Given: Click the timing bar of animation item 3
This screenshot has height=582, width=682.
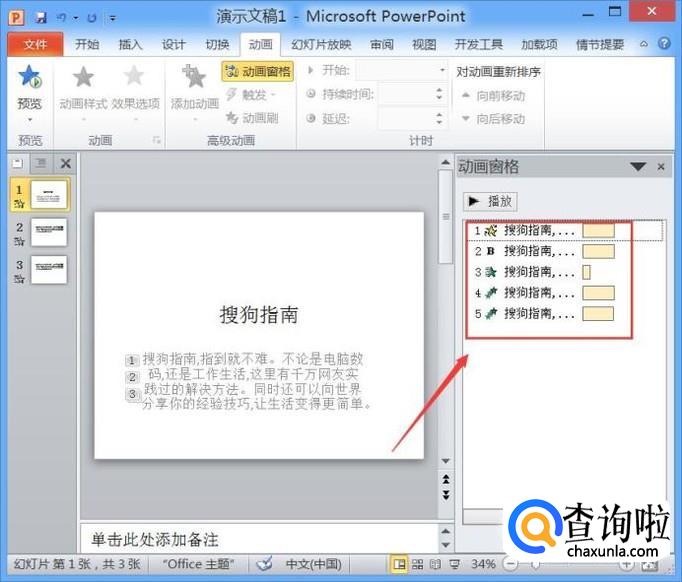Looking at the screenshot, I should pos(586,272).
